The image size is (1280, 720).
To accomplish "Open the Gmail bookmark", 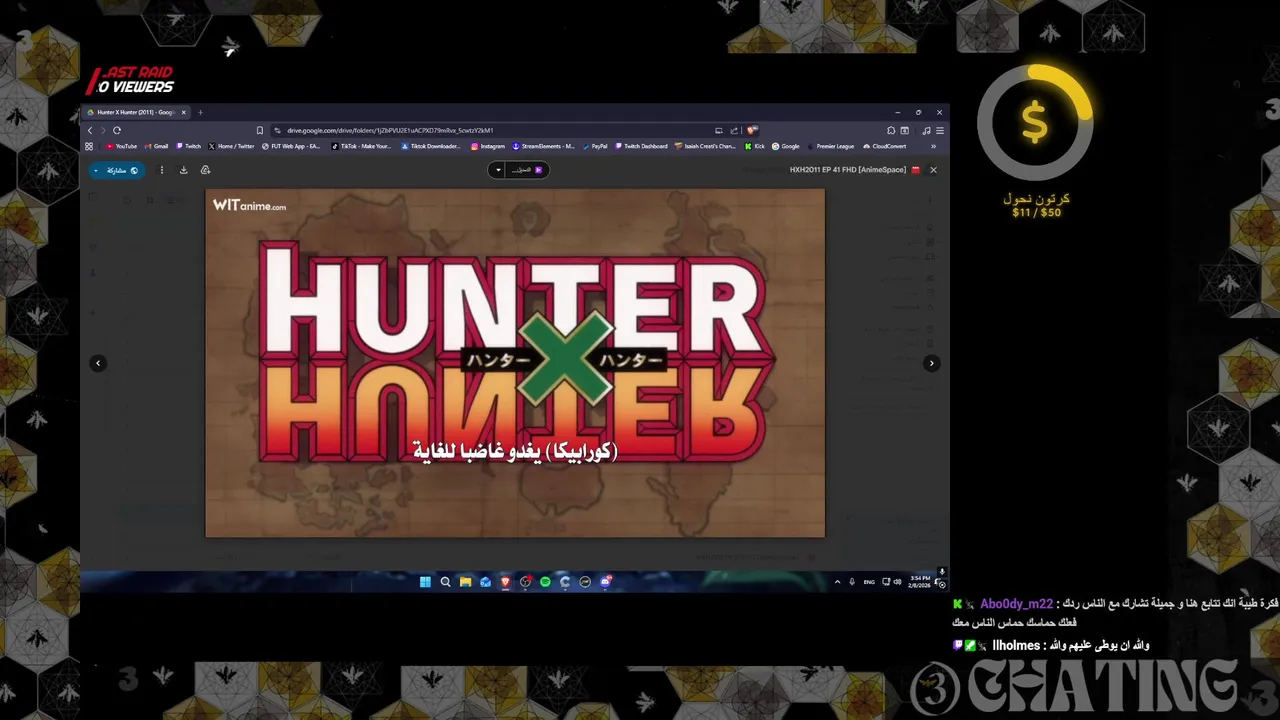I will click(x=155, y=146).
